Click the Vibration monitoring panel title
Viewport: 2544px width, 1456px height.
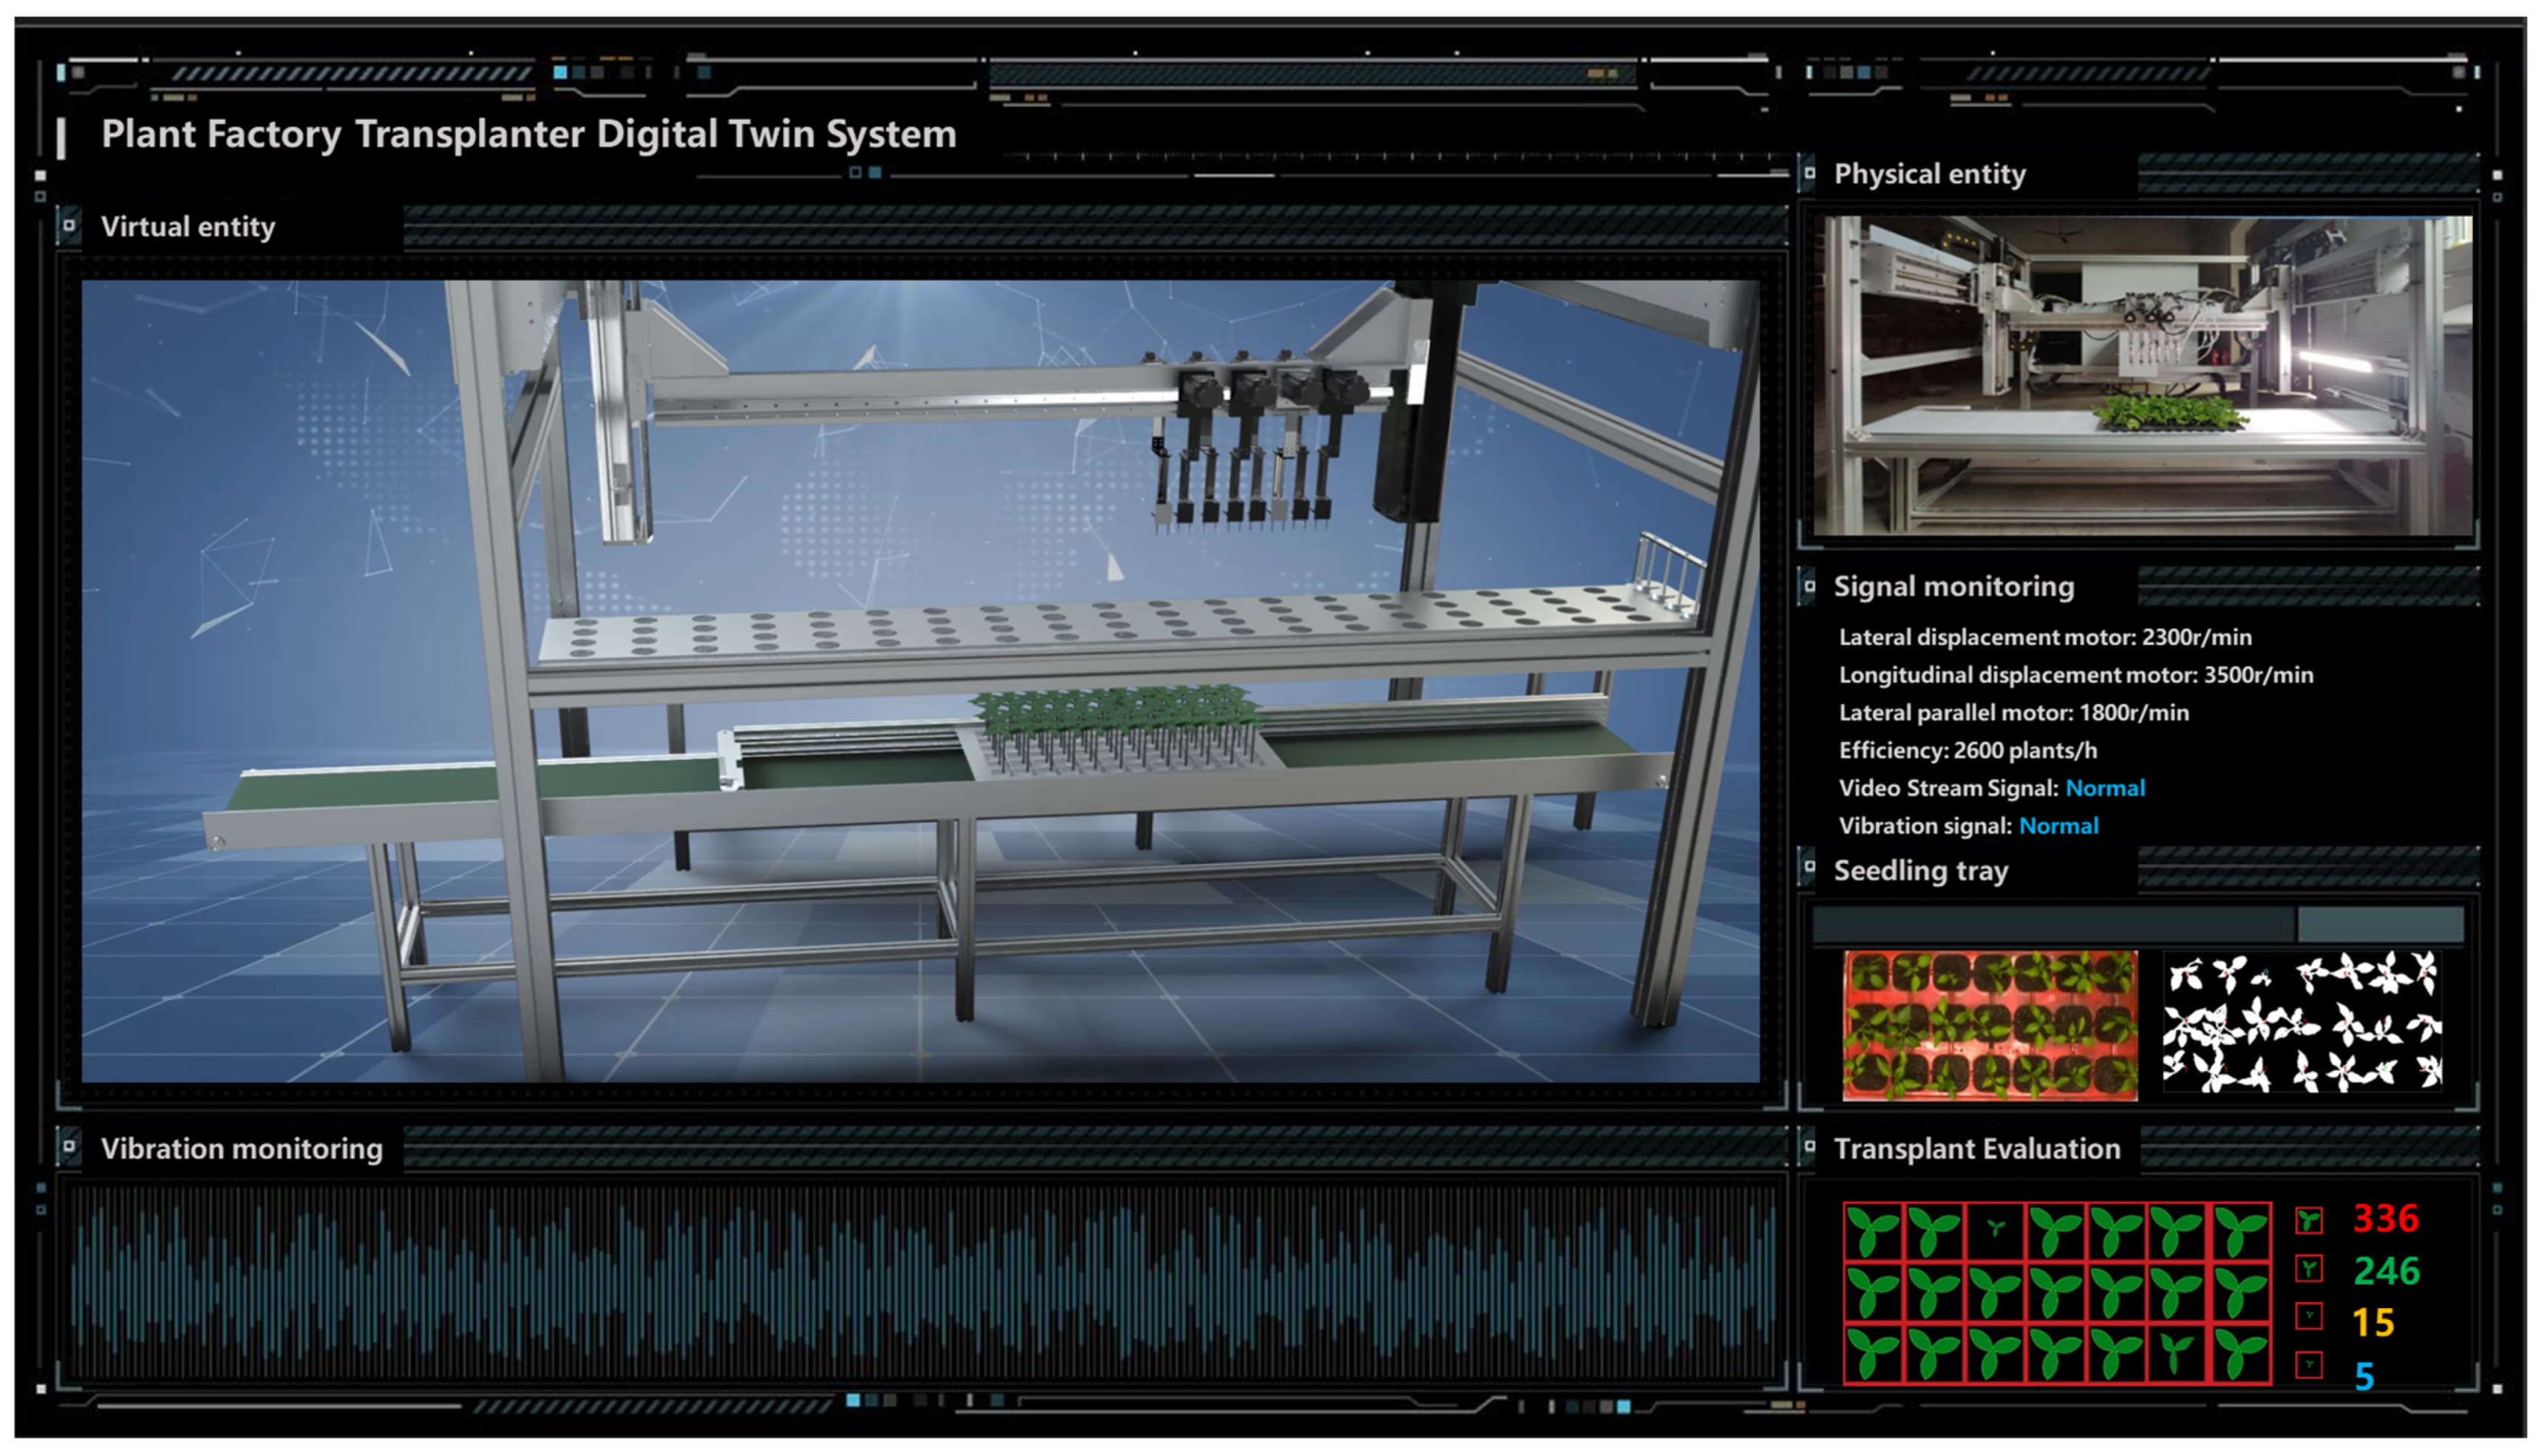[241, 1148]
